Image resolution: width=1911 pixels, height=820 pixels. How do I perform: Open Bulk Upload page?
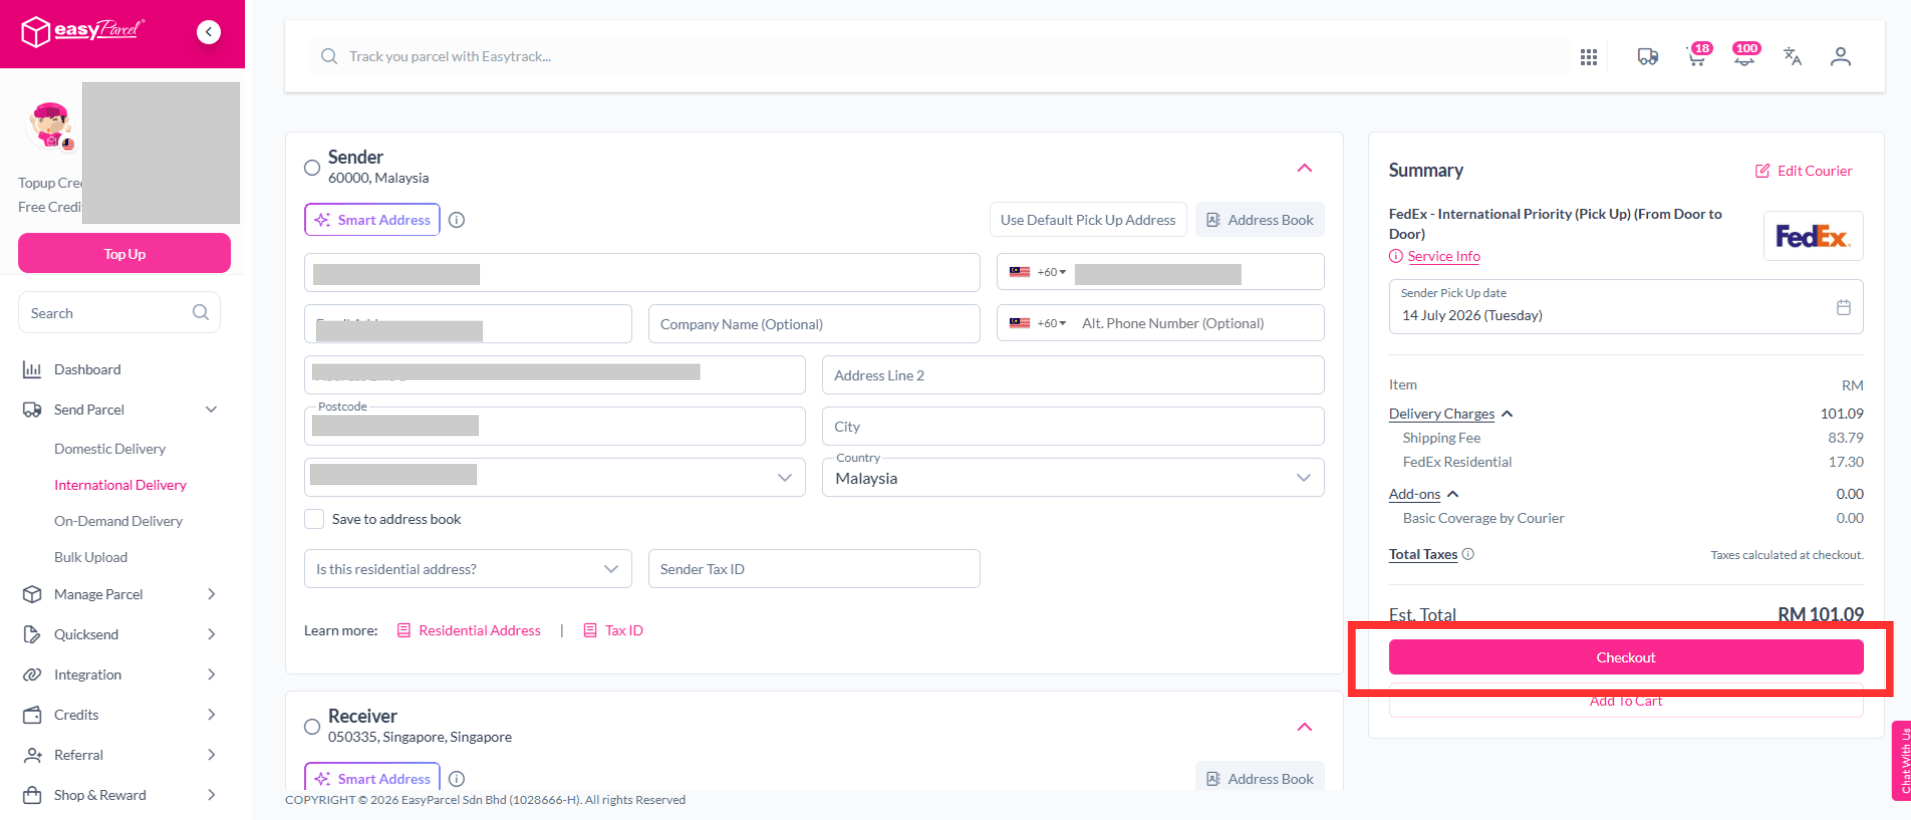[91, 557]
